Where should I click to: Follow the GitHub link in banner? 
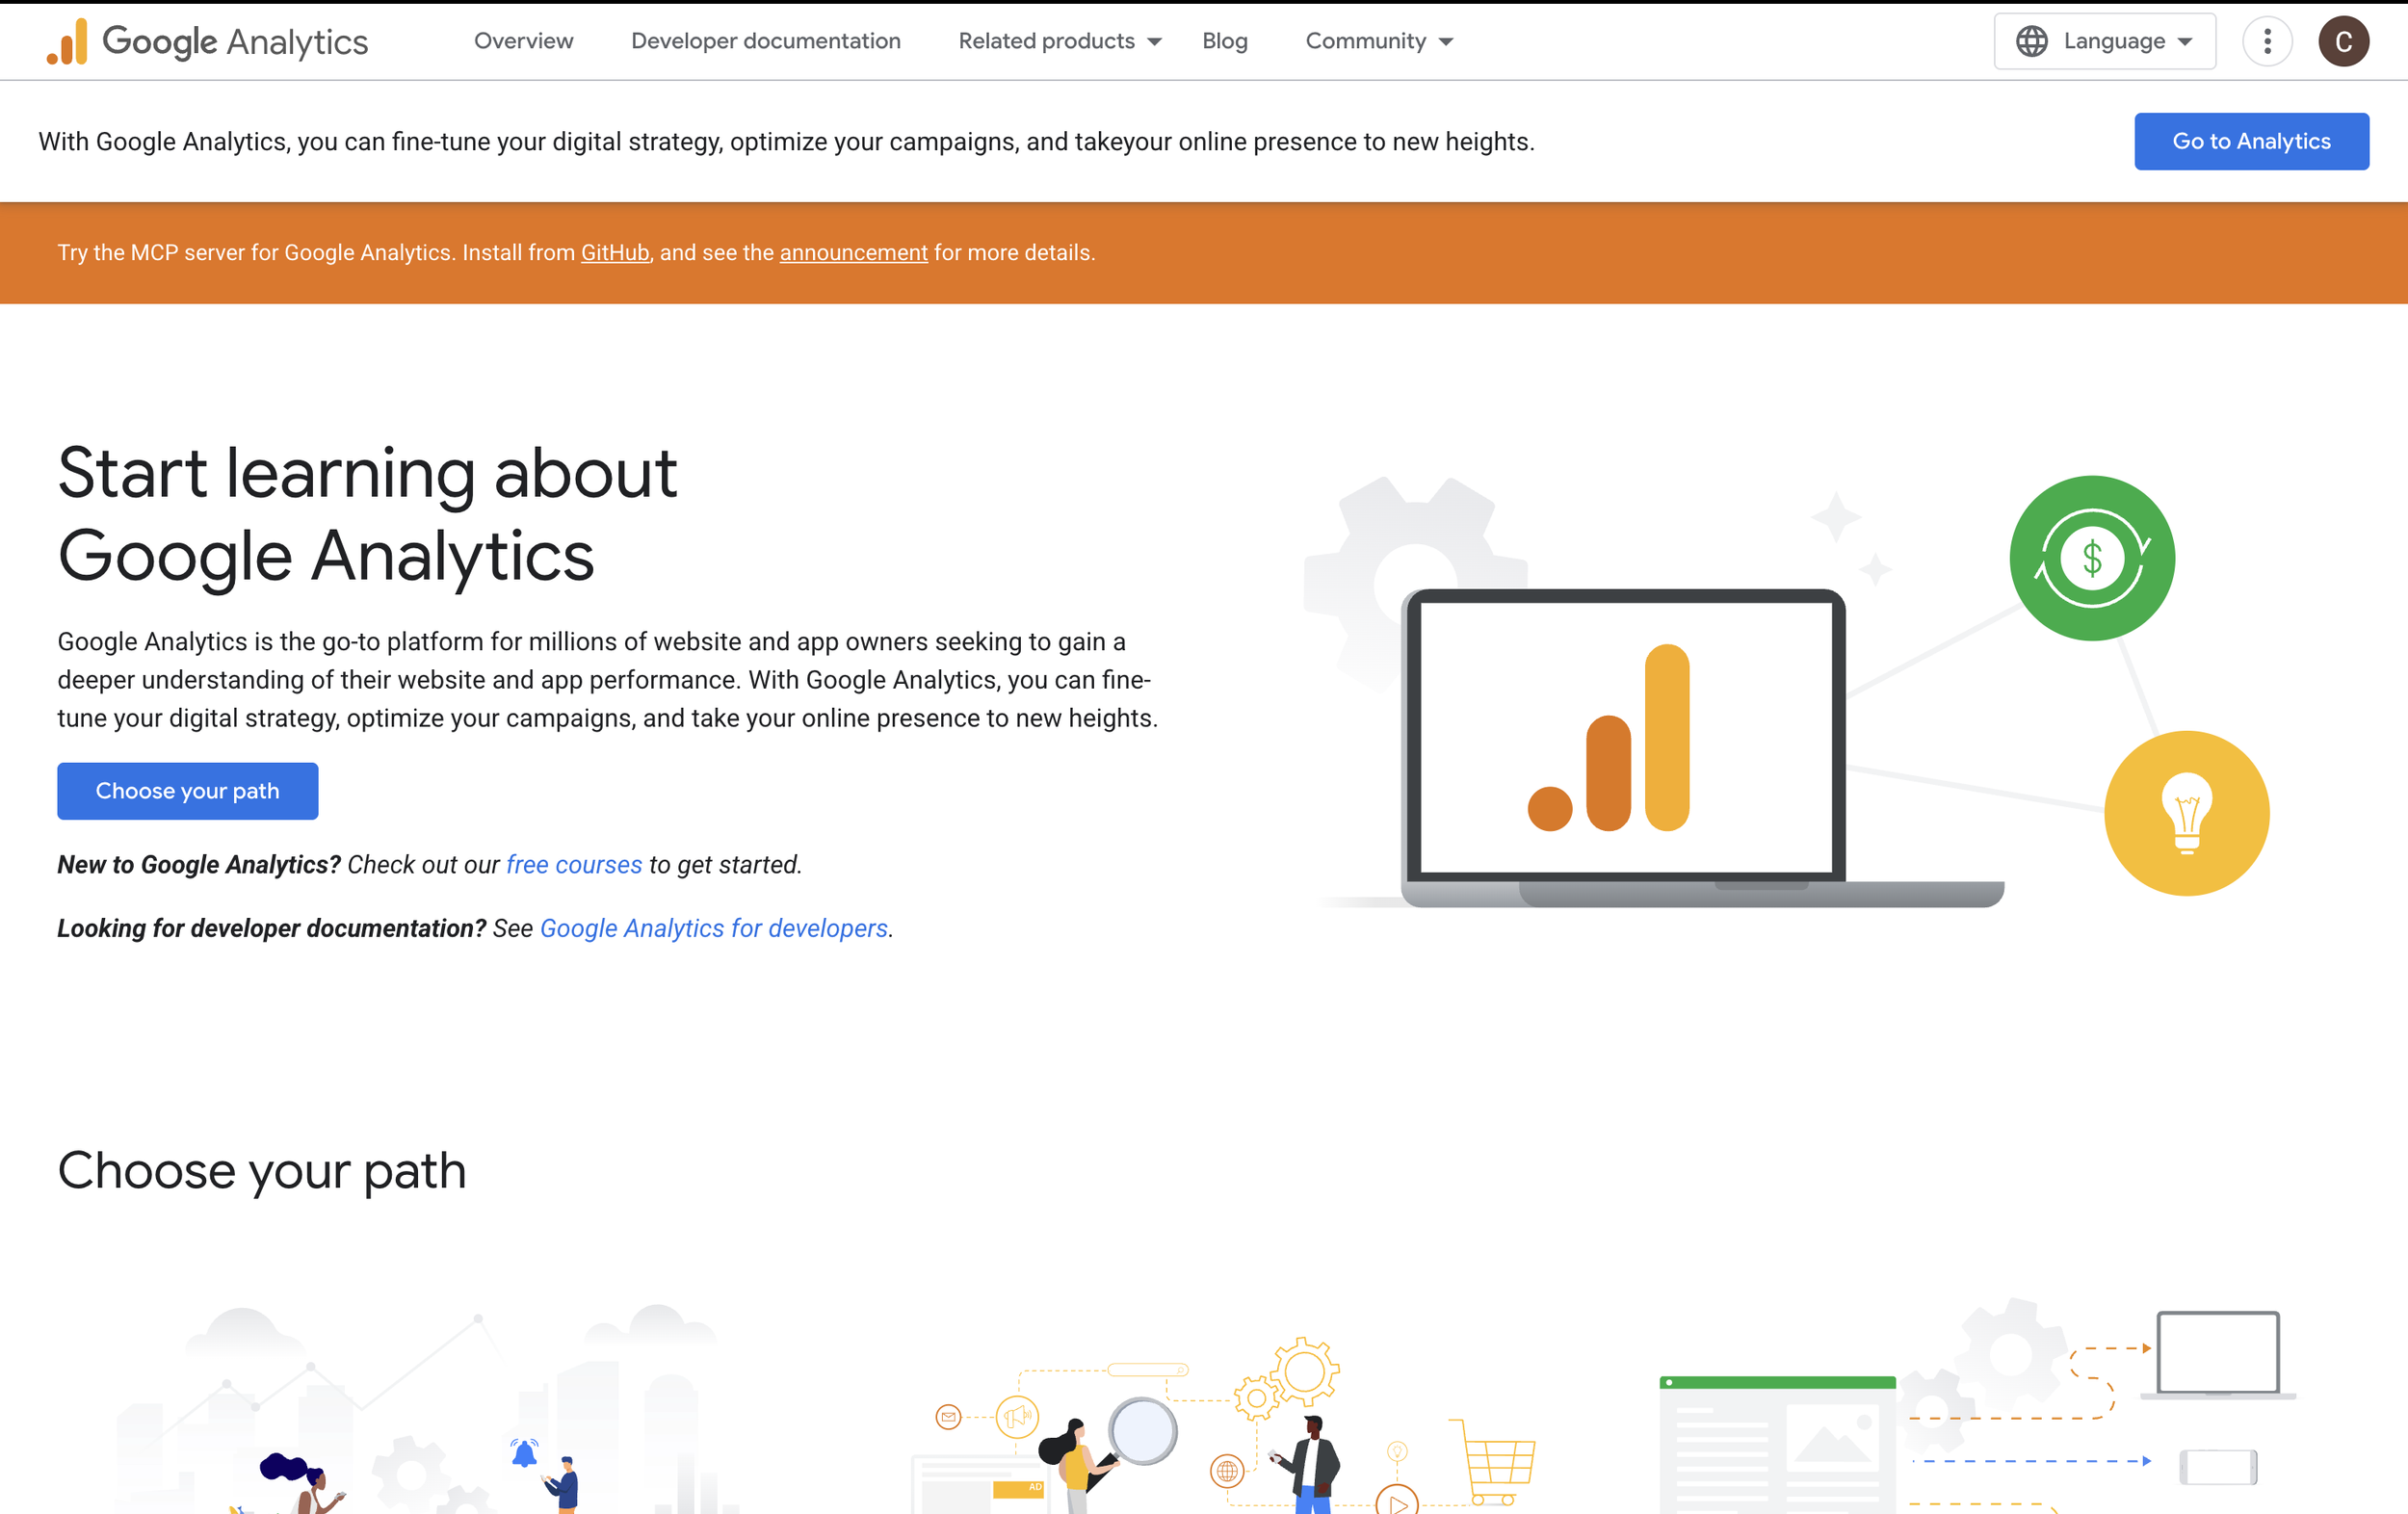614,253
